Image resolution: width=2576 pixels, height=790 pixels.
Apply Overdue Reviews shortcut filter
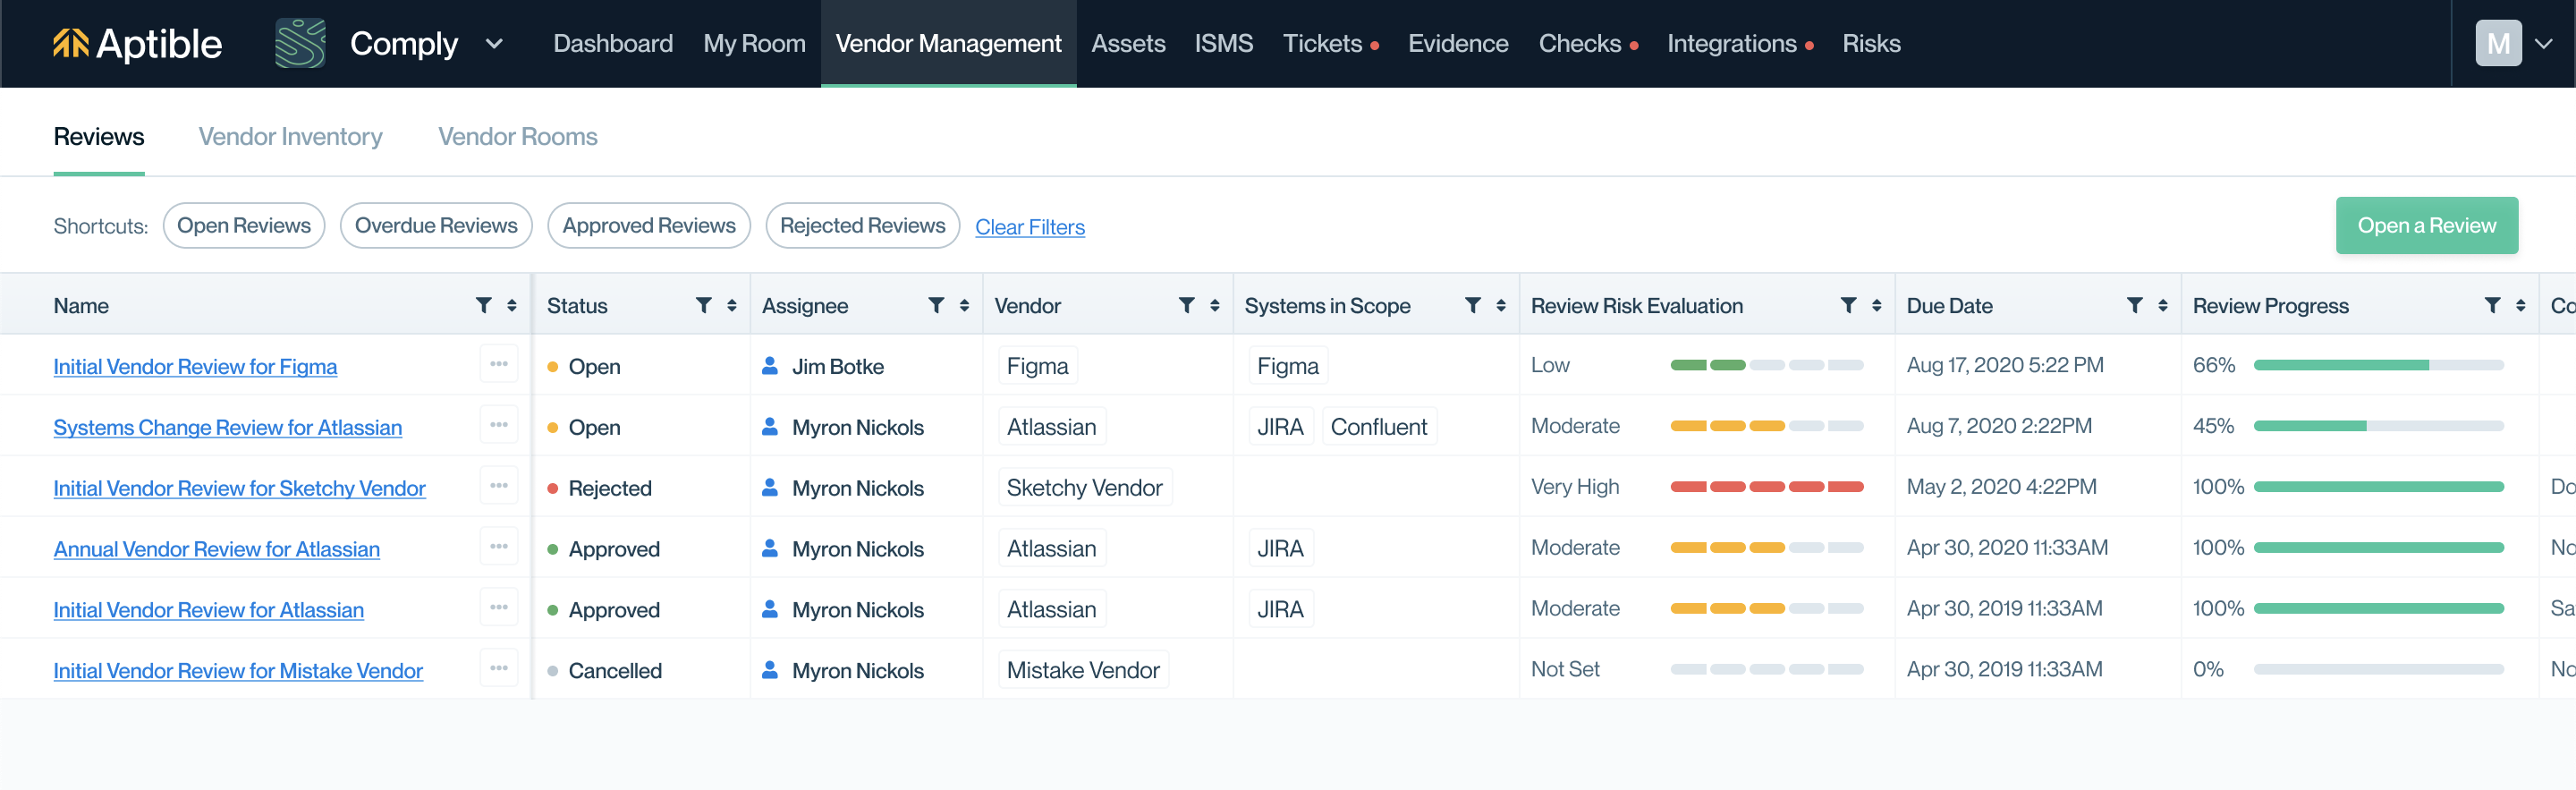pyautogui.click(x=436, y=226)
